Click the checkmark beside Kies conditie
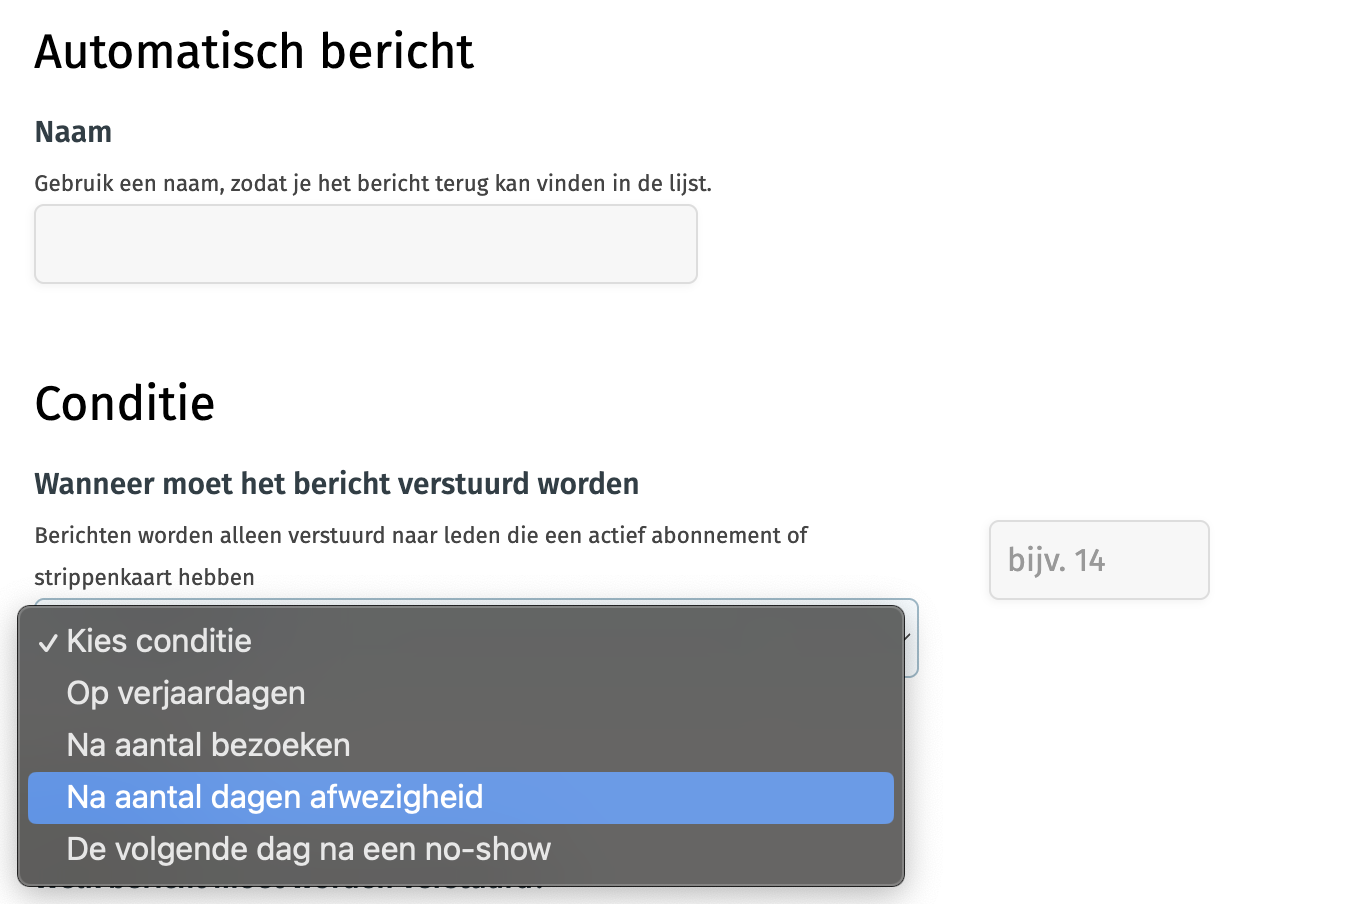This screenshot has width=1354, height=904. pos(47,643)
